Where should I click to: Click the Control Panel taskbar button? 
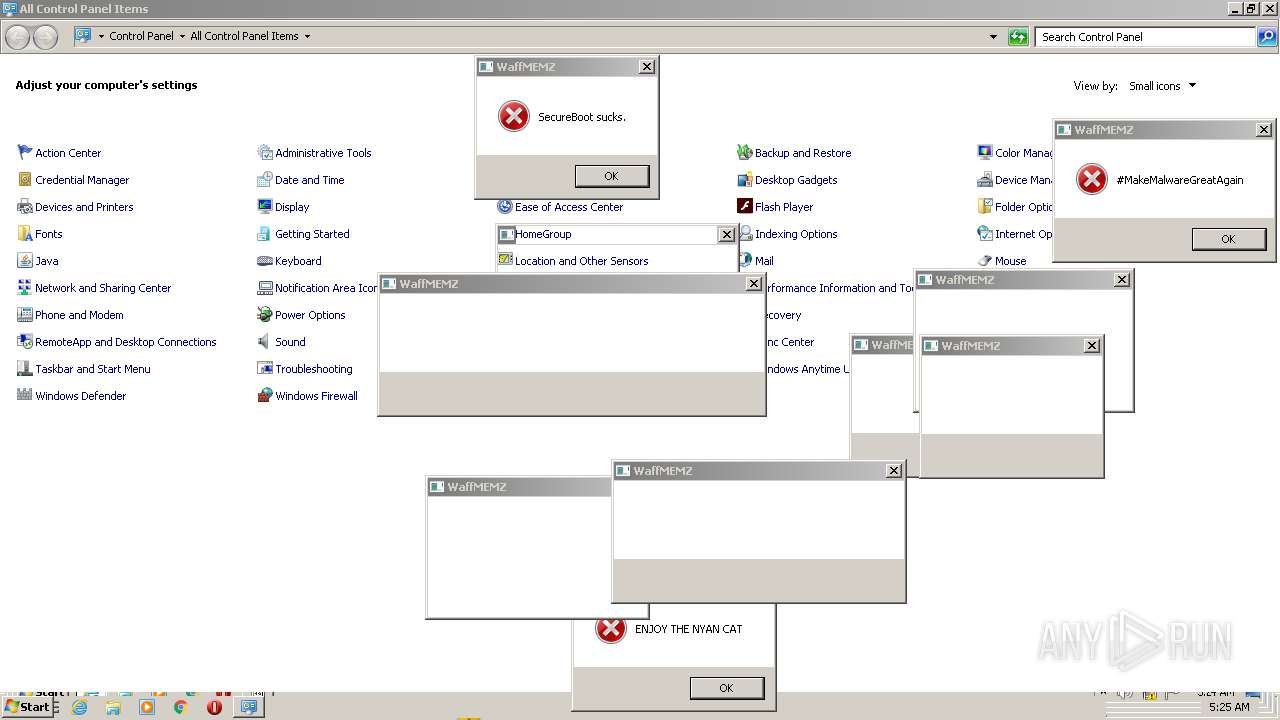coord(248,707)
